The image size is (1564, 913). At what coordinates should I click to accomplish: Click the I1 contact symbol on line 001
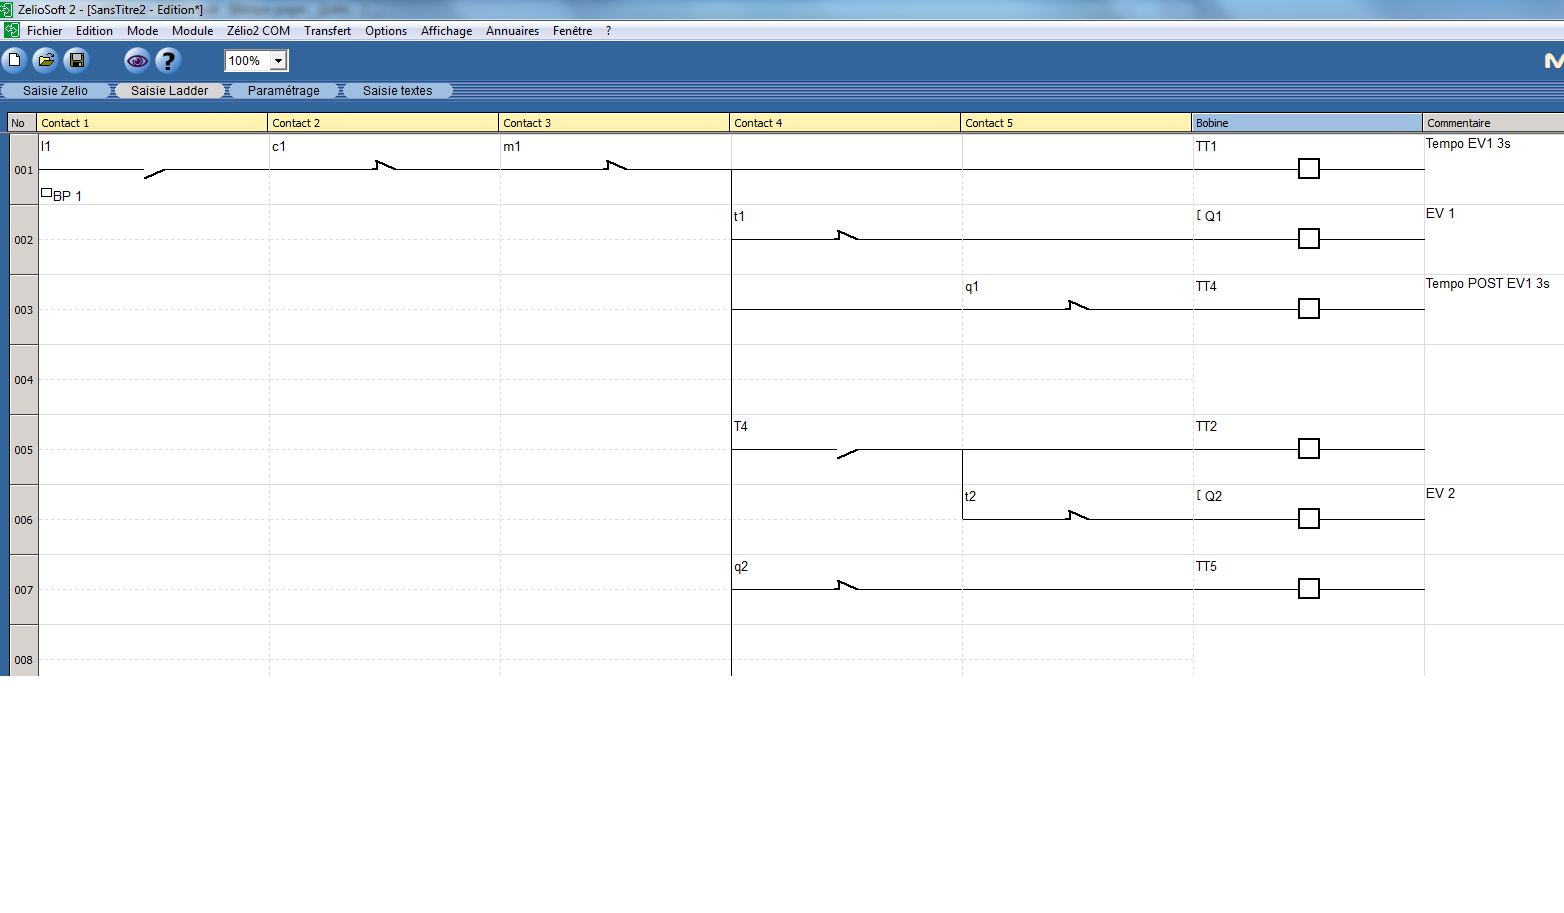coord(155,172)
